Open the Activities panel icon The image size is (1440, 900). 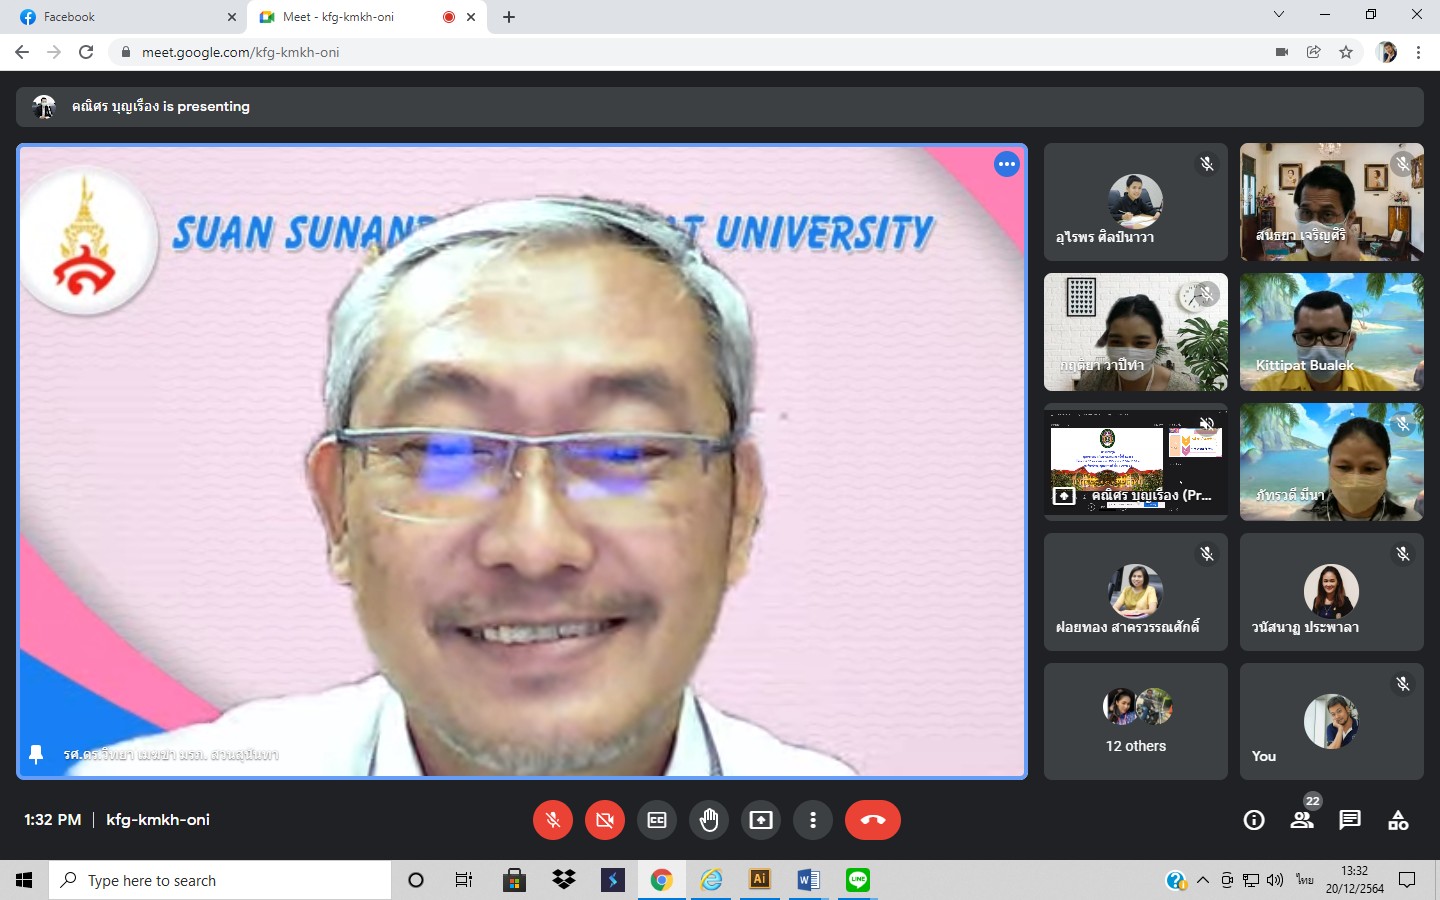1398,820
